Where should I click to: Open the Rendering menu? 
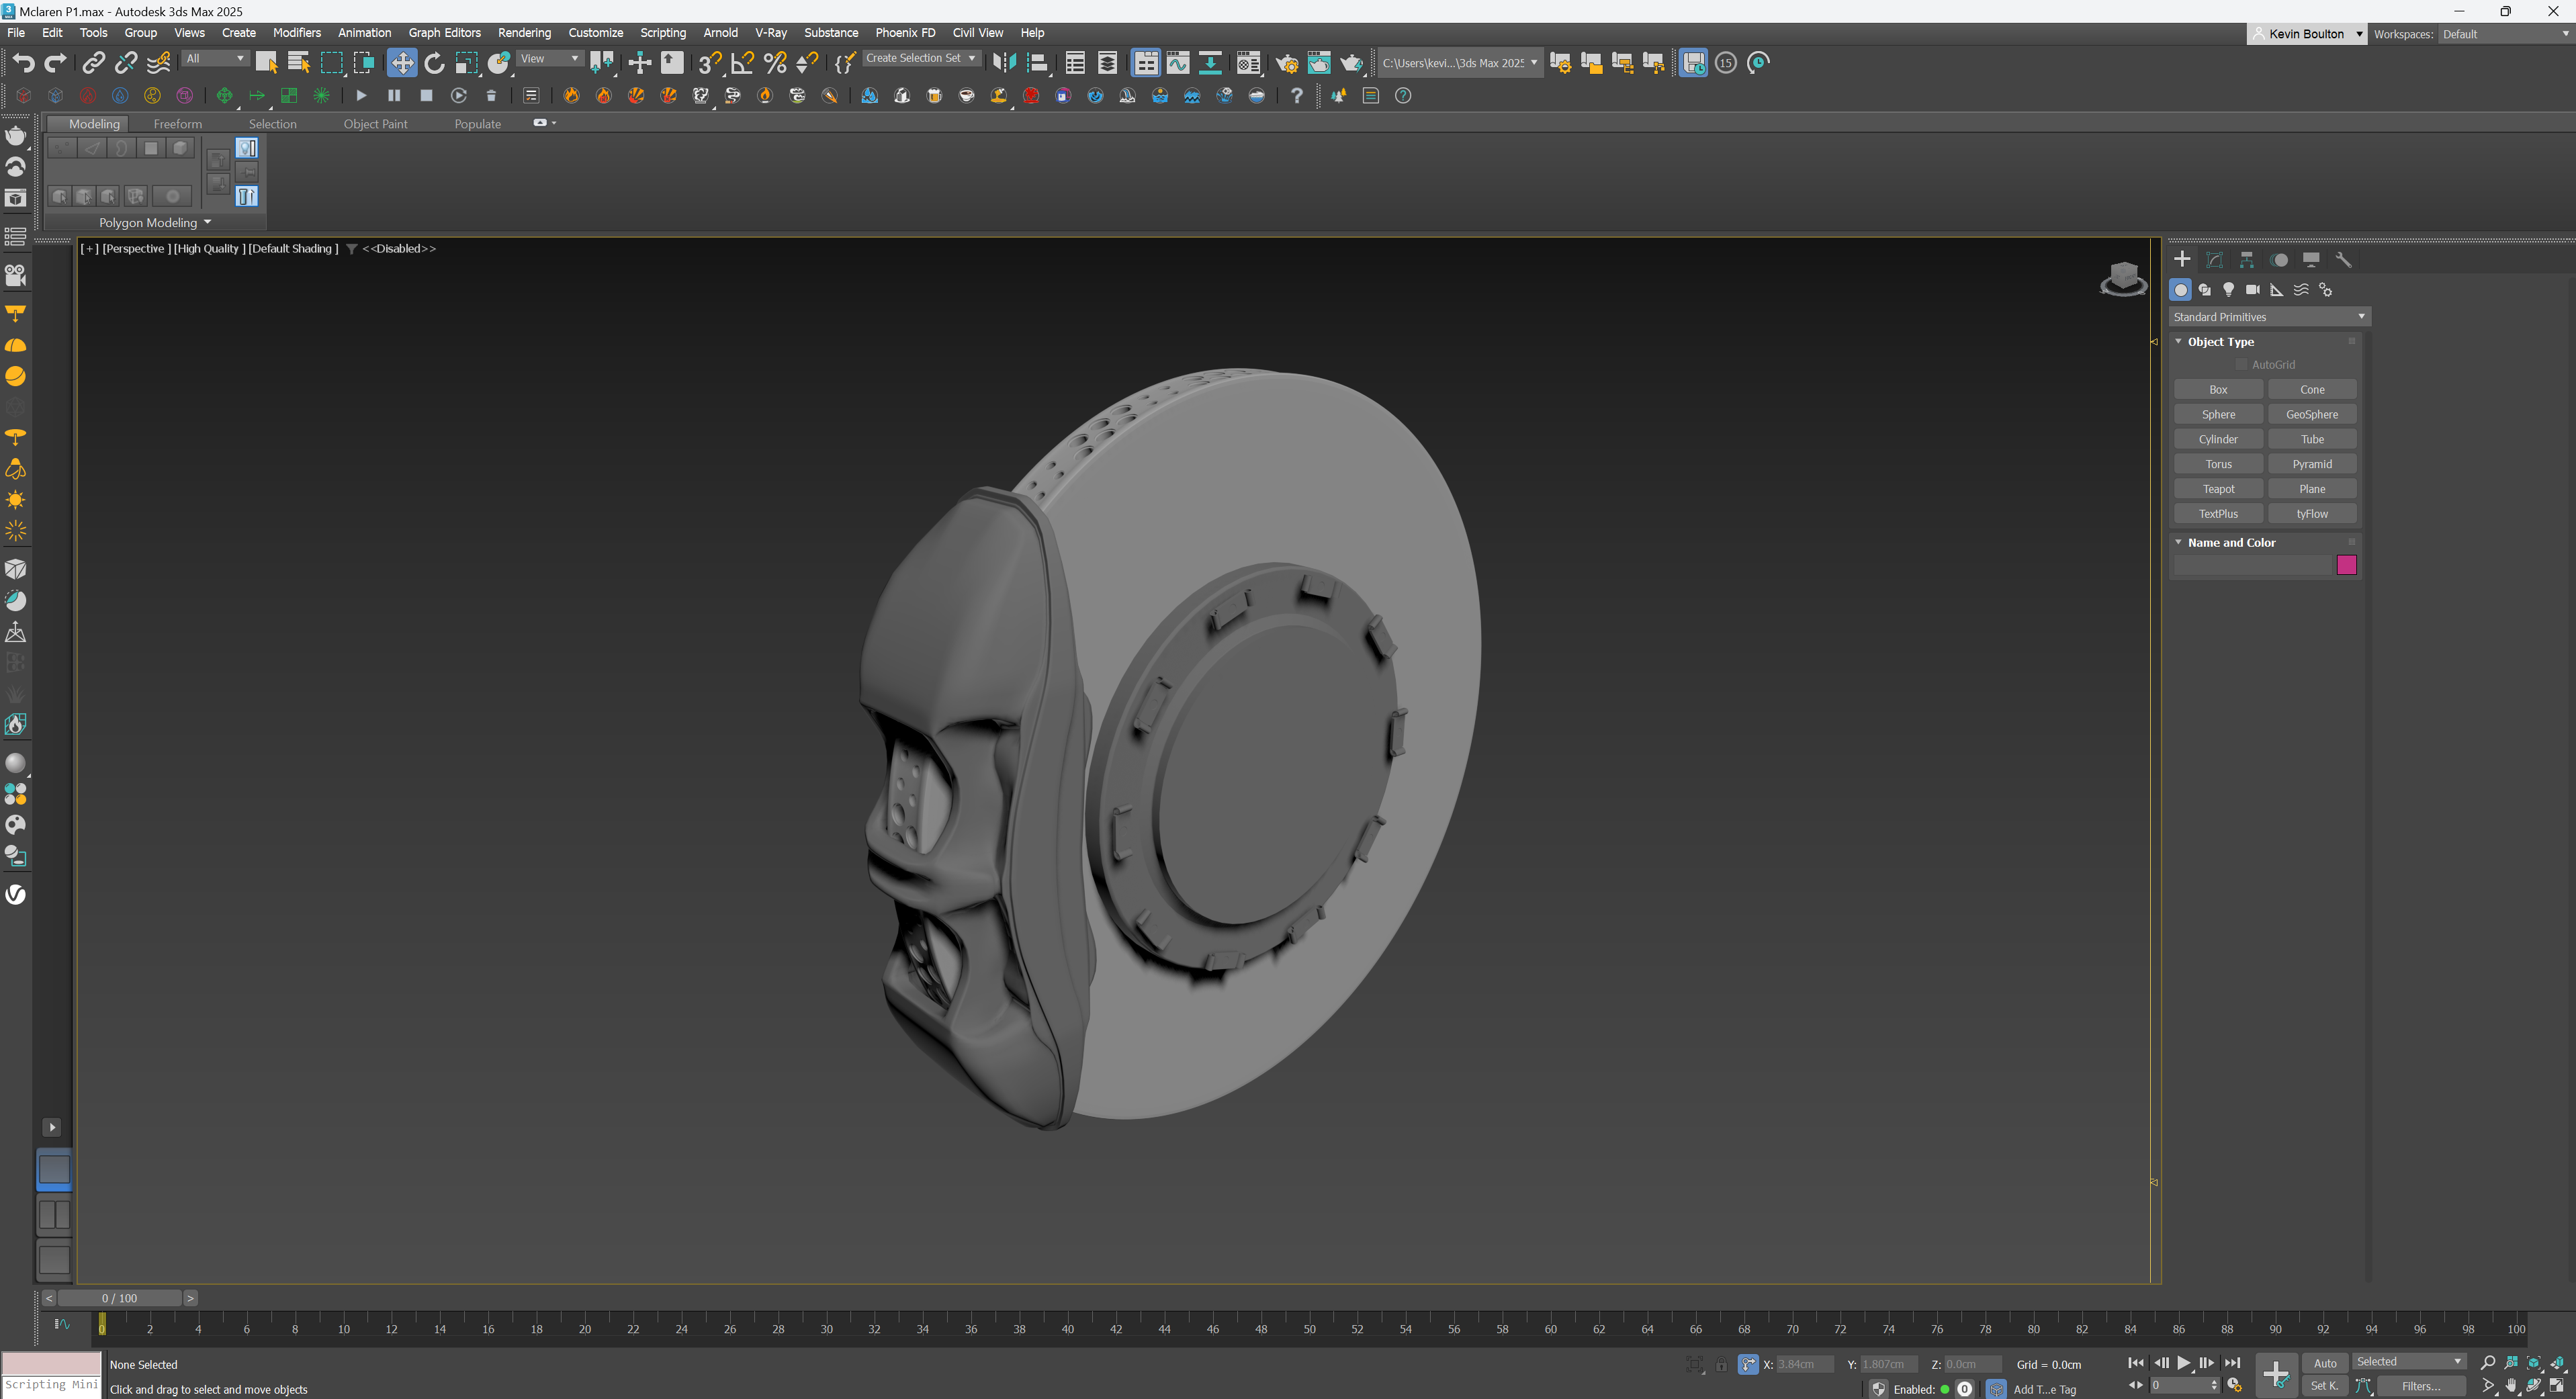coord(524,33)
